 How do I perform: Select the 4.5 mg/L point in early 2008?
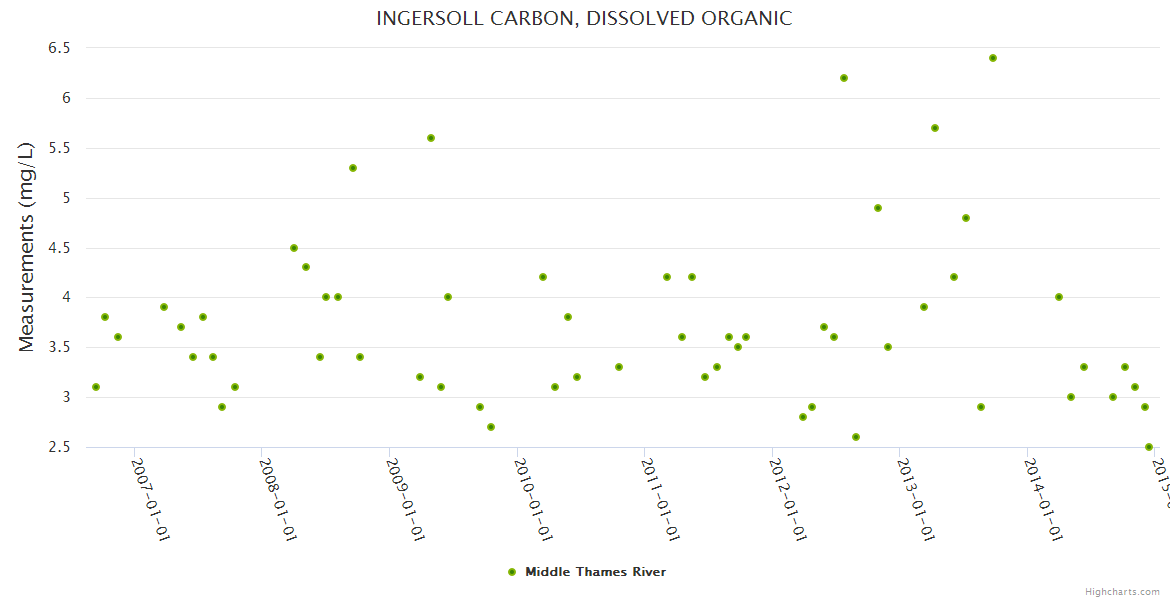294,248
